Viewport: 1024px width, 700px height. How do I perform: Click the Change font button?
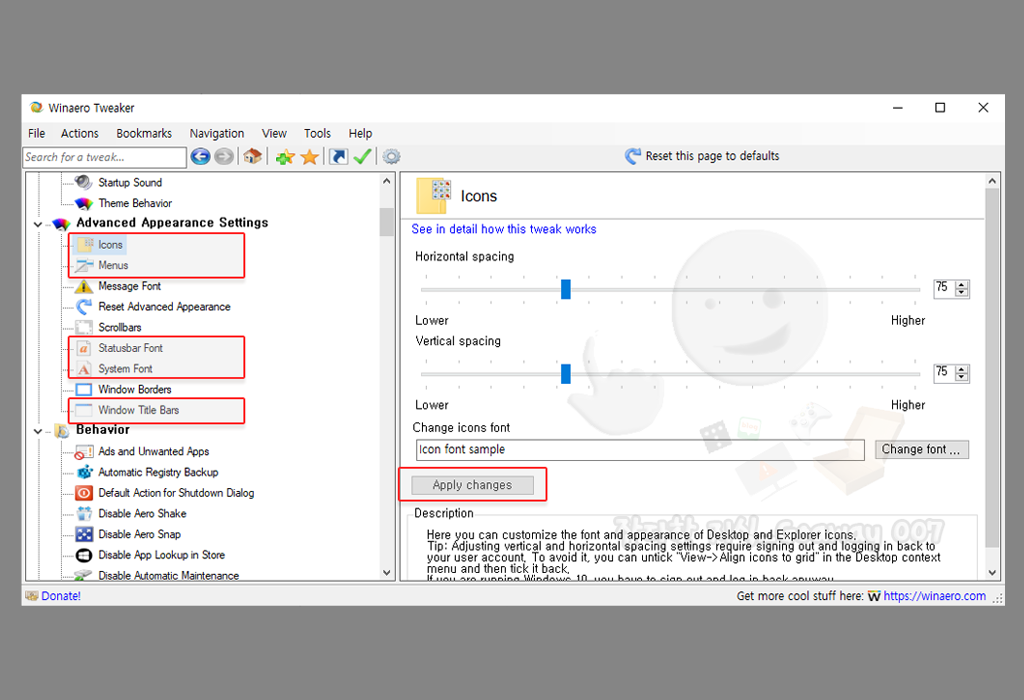pos(921,449)
